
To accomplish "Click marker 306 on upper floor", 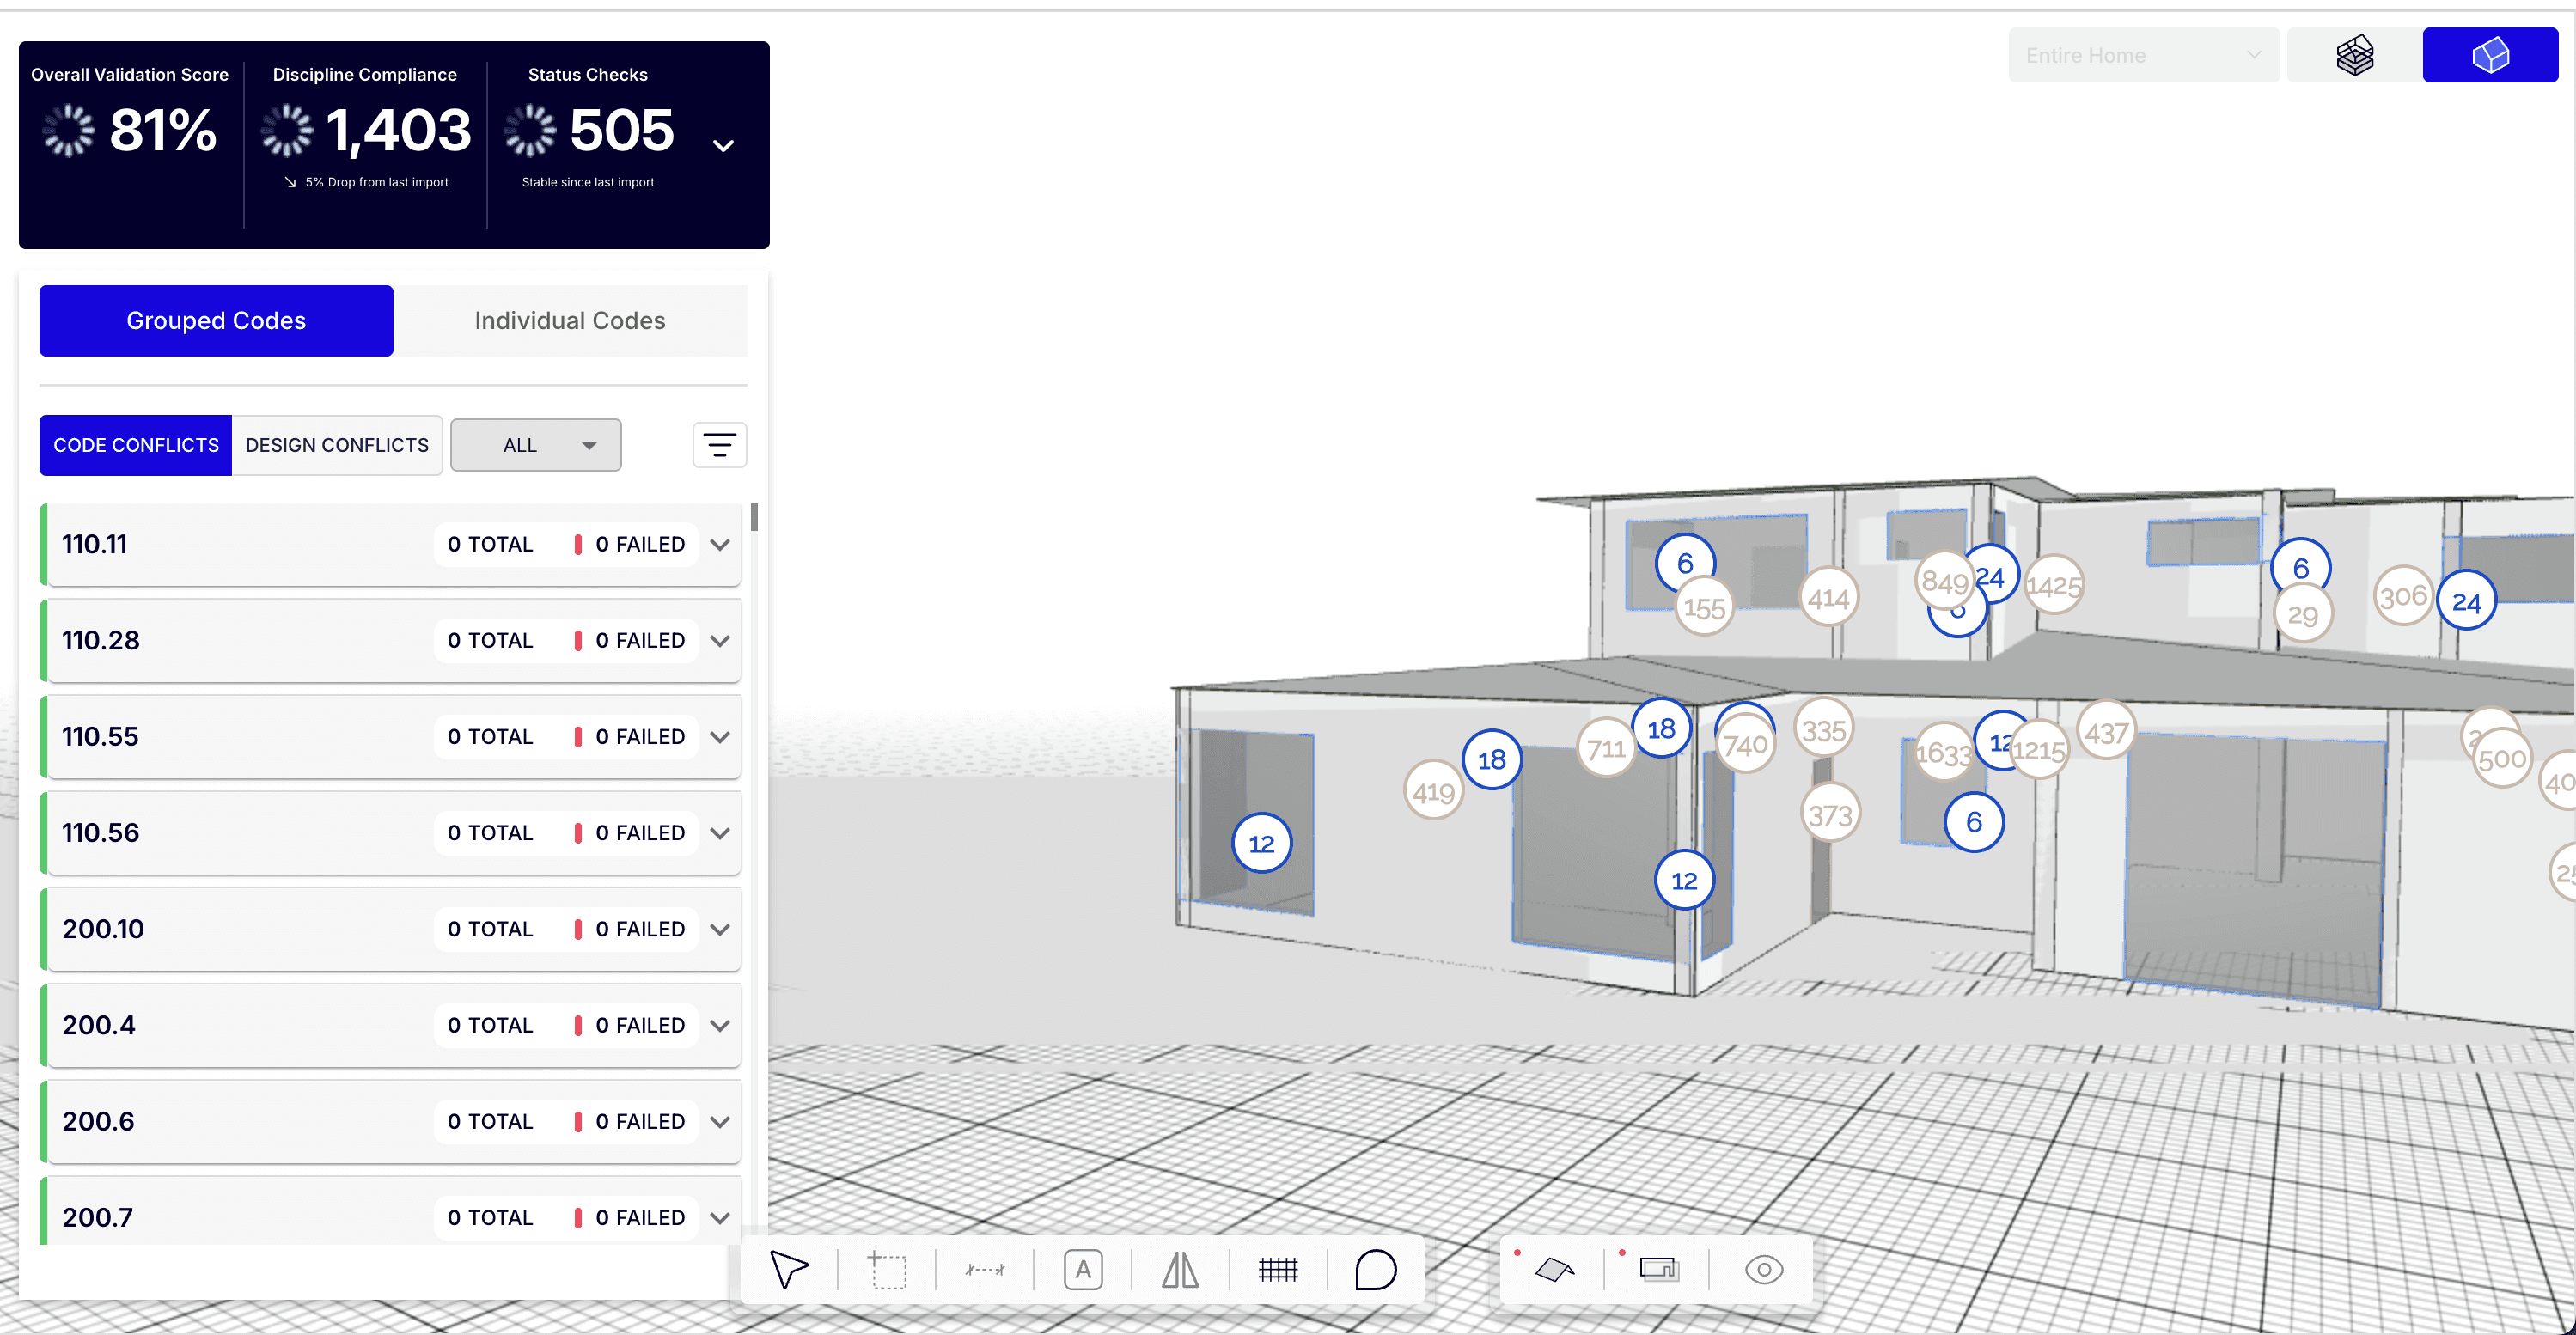I will [x=2403, y=596].
